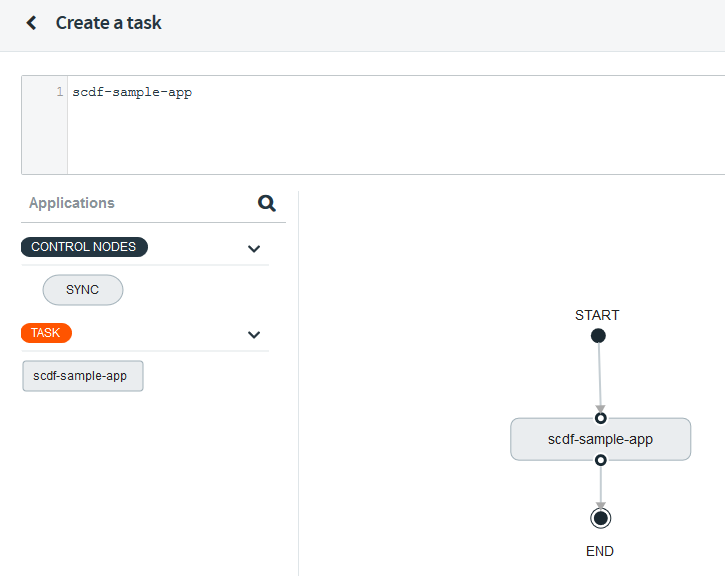Viewport: 725px width, 576px height.
Task: Click the END label on the canvas
Action: tap(600, 551)
